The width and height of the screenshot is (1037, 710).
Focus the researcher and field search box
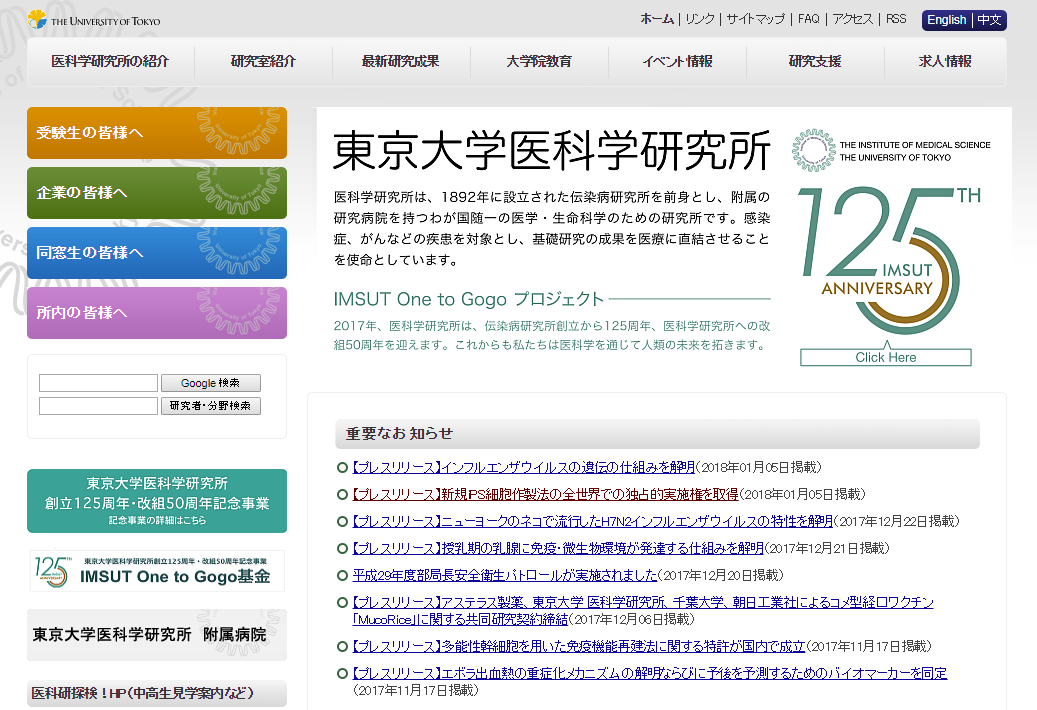(x=99, y=406)
